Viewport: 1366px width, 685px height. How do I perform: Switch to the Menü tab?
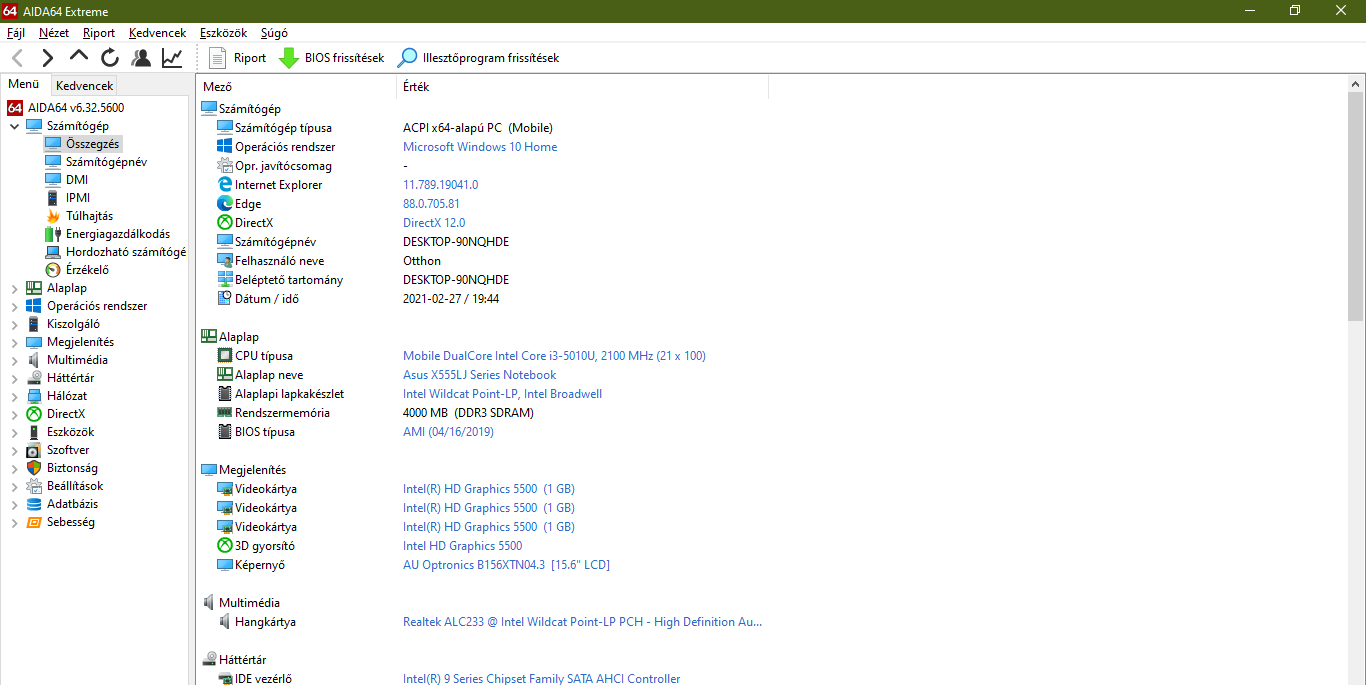(x=24, y=85)
